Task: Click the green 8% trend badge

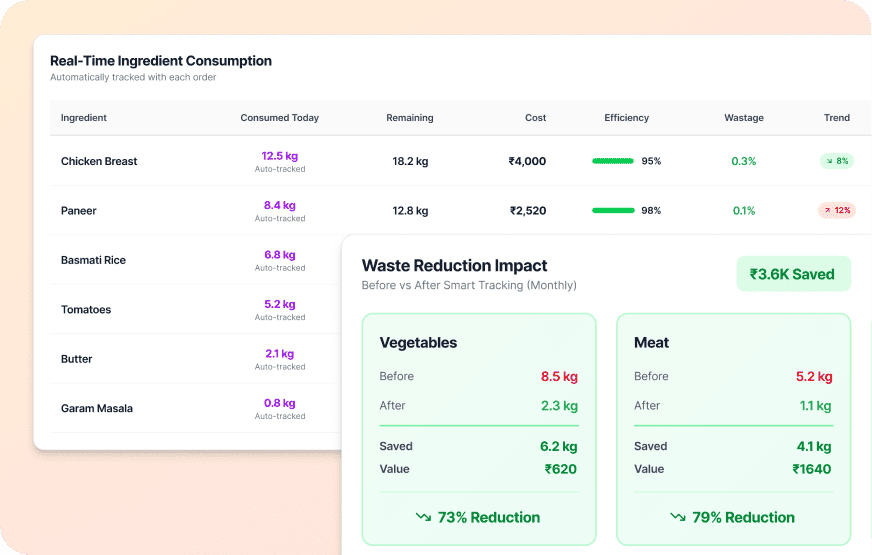Action: tap(836, 161)
